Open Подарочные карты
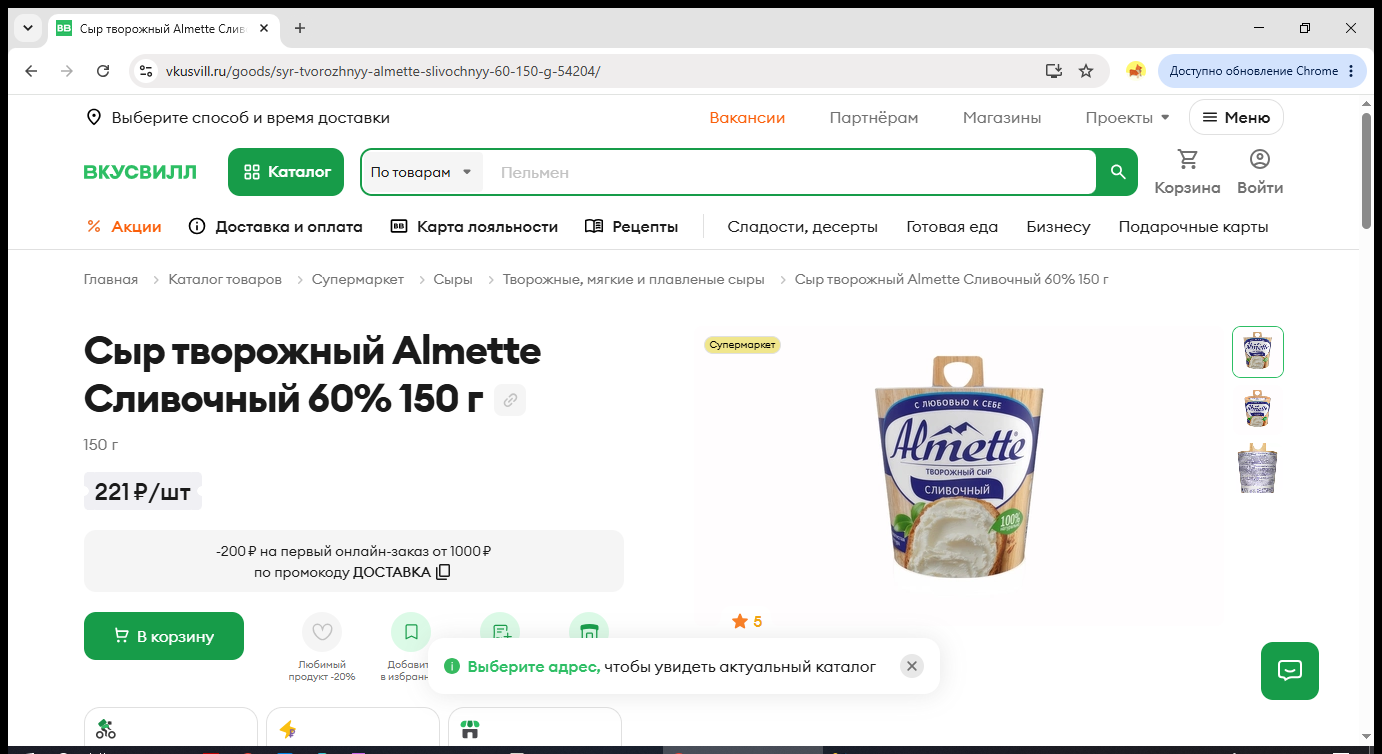1382x754 pixels. click(x=1193, y=227)
